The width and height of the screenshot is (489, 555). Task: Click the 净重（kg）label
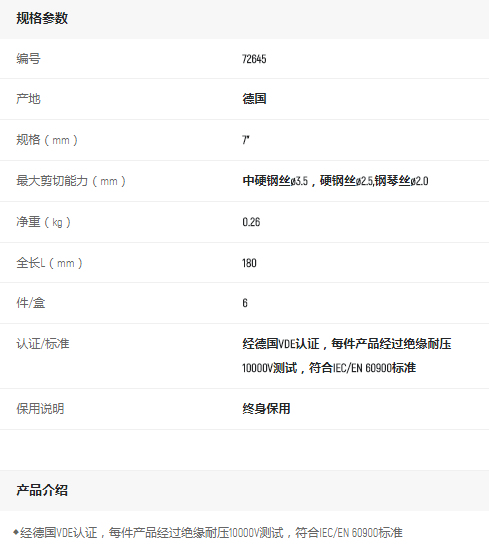(x=43, y=222)
